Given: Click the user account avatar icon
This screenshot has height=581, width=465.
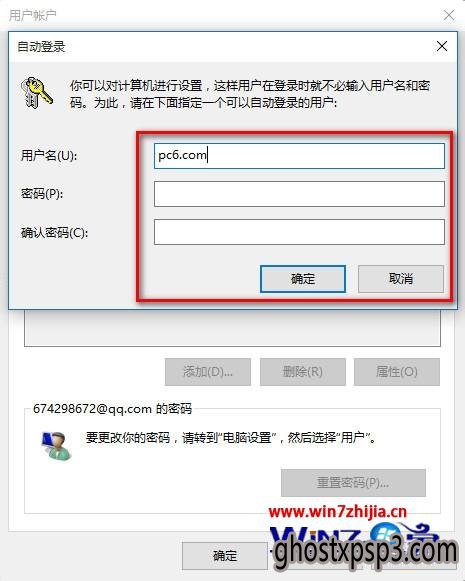Looking at the screenshot, I should pyautogui.click(x=56, y=445).
